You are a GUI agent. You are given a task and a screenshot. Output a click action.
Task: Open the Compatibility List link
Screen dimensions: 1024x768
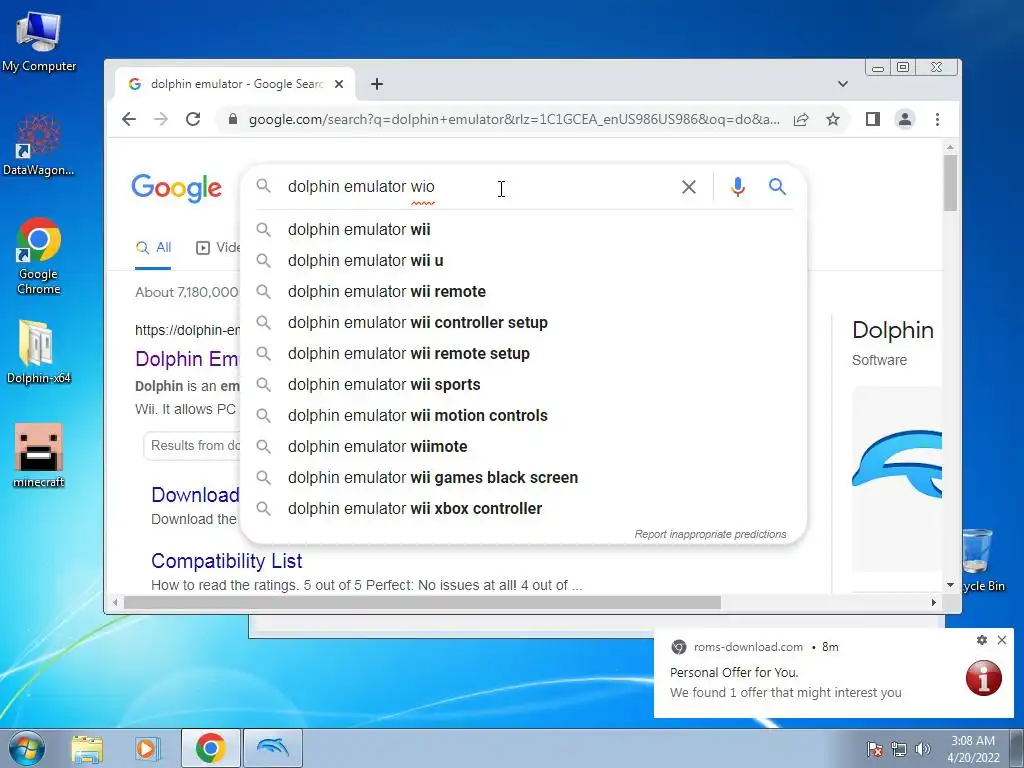227,561
